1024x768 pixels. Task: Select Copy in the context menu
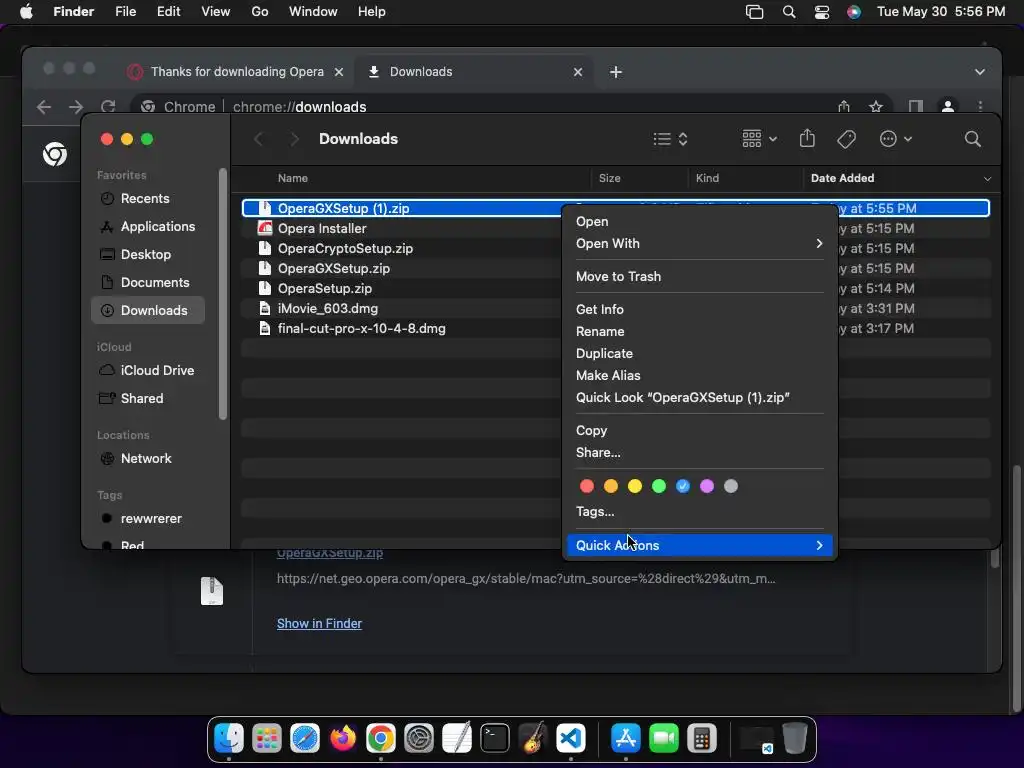pyautogui.click(x=699, y=430)
